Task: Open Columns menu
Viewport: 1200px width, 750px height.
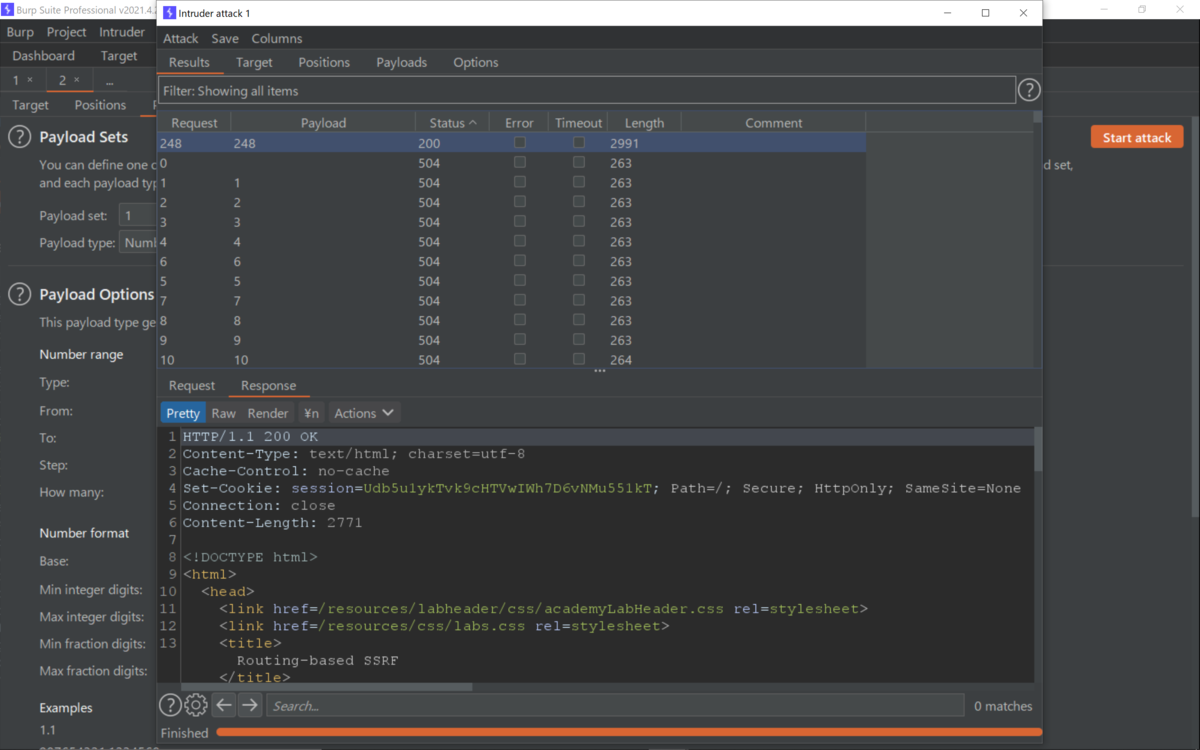Action: coord(277,38)
